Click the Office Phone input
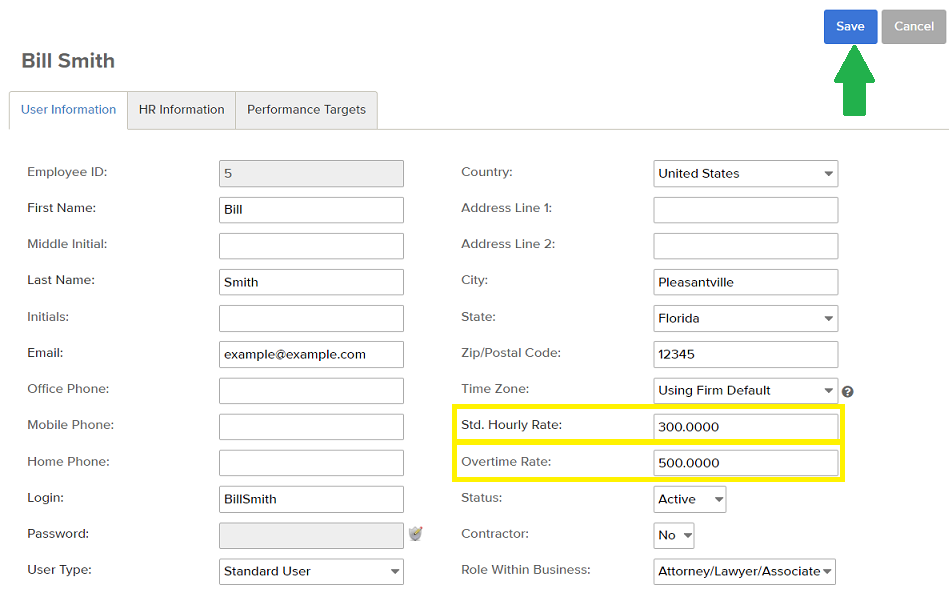Image resolution: width=949 pixels, height=597 pixels. click(311, 391)
